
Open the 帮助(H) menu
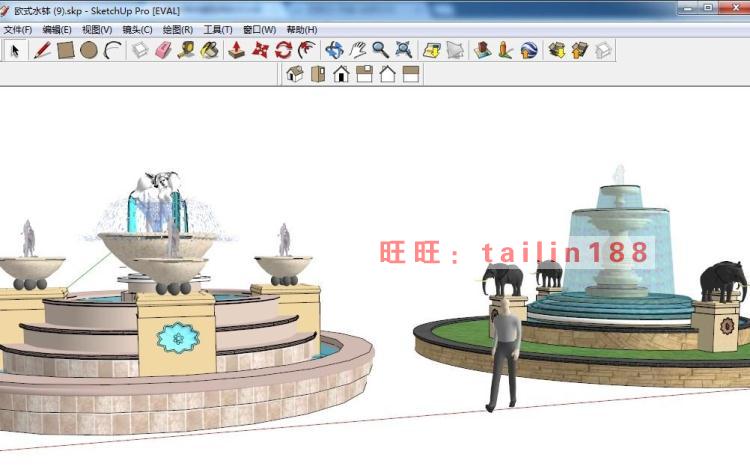[x=302, y=30]
